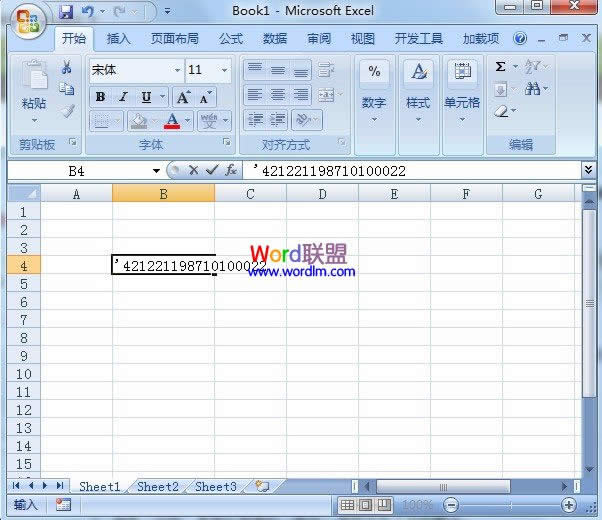Select the column D header
The image size is (602, 520).
pyautogui.click(x=322, y=194)
